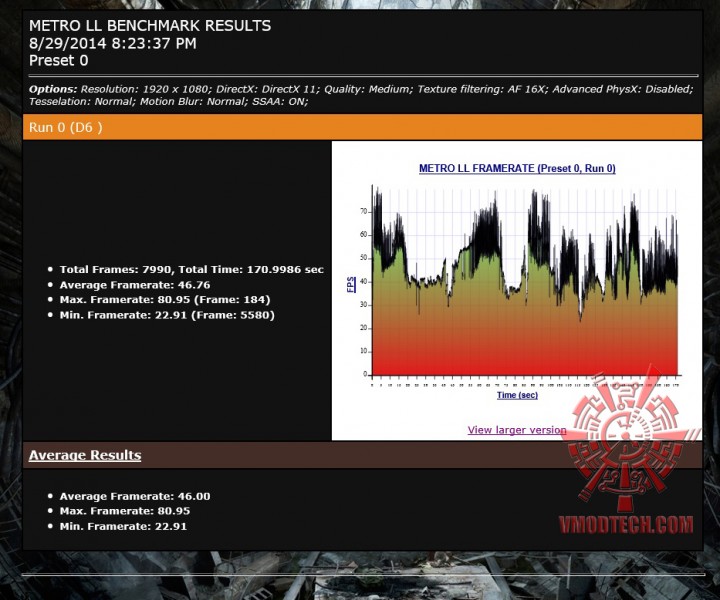Click the Max. Framerate 80.95 (Frame: 184) line
Viewport: 720px width, 600px height.
[x=165, y=300]
